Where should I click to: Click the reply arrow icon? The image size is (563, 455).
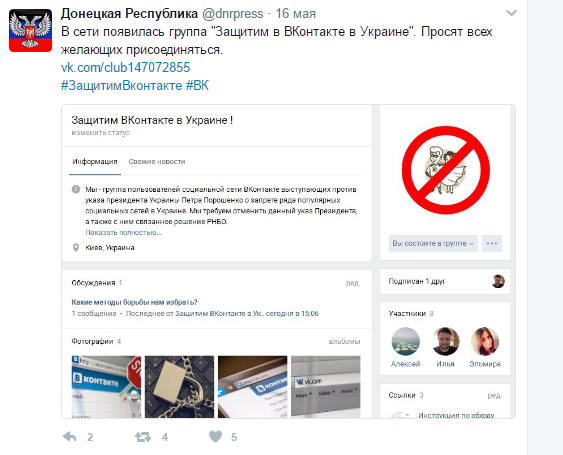(x=70, y=437)
